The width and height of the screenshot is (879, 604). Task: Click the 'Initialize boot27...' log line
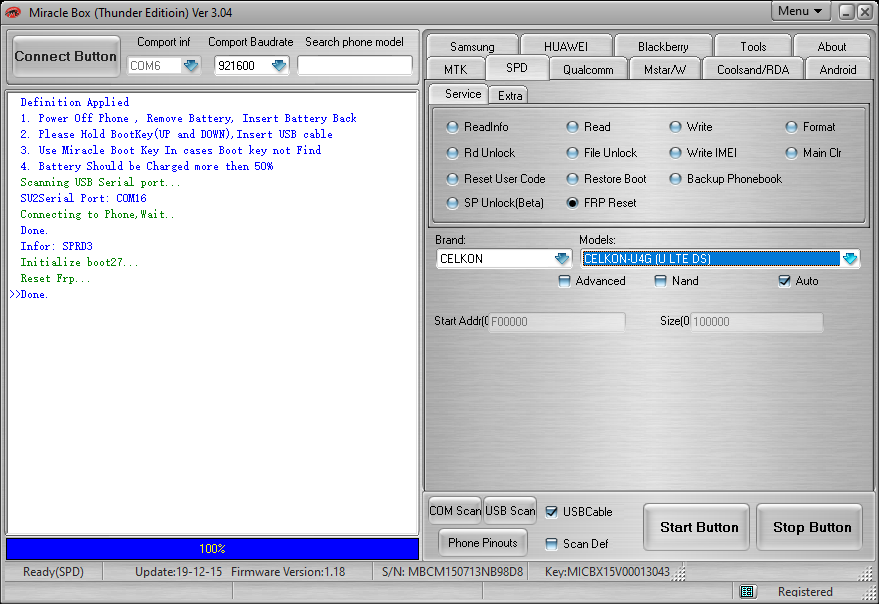click(x=79, y=262)
